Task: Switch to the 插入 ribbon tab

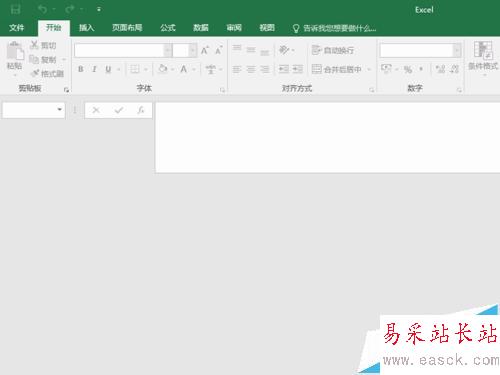Action: [x=86, y=28]
